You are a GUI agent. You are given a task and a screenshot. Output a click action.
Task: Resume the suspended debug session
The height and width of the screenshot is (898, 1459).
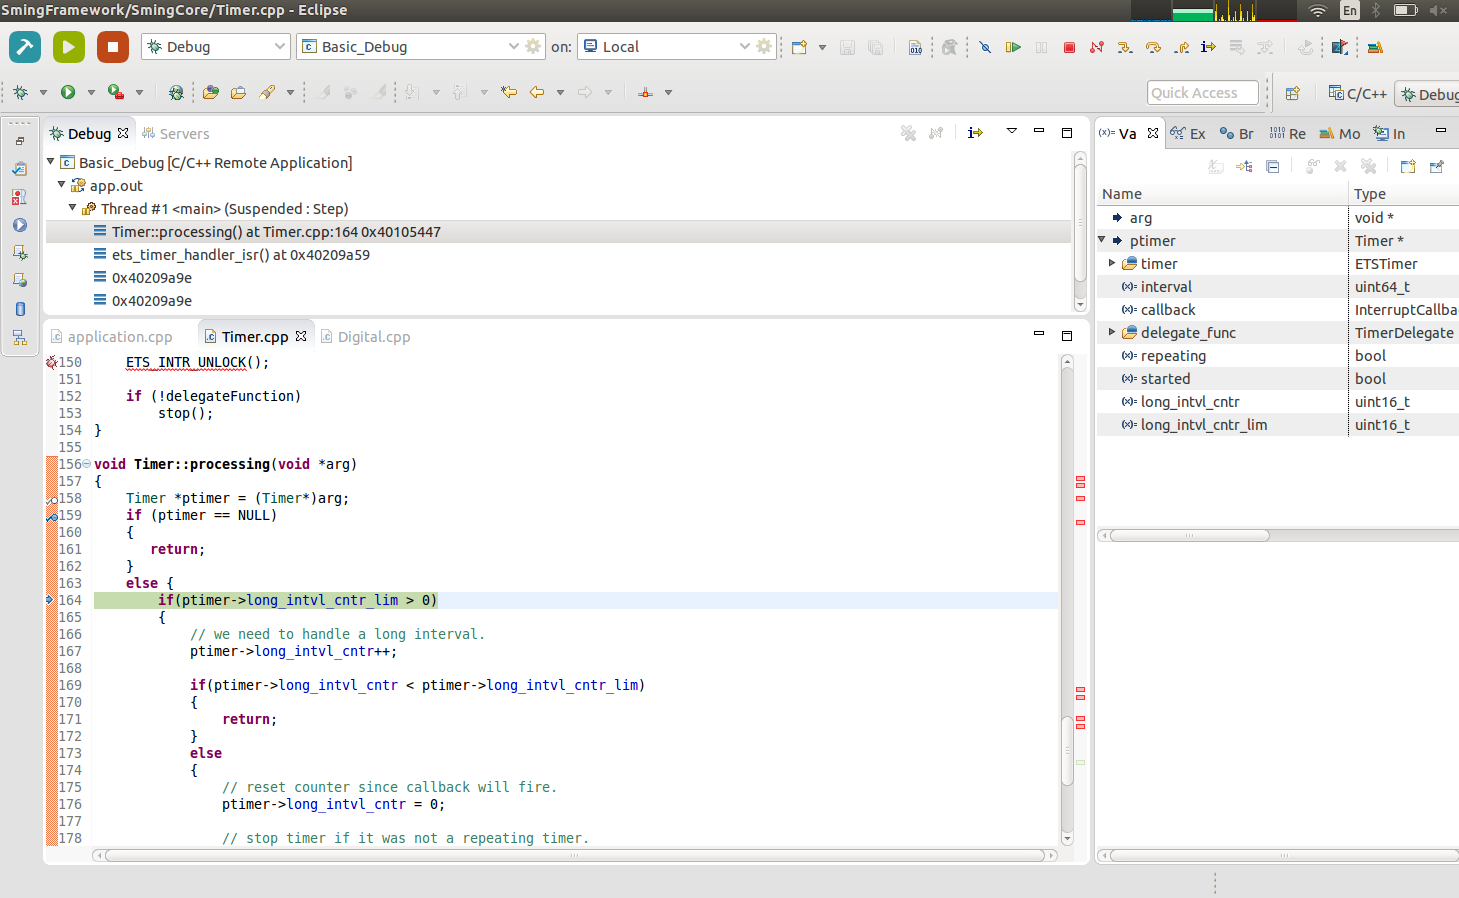[1013, 47]
